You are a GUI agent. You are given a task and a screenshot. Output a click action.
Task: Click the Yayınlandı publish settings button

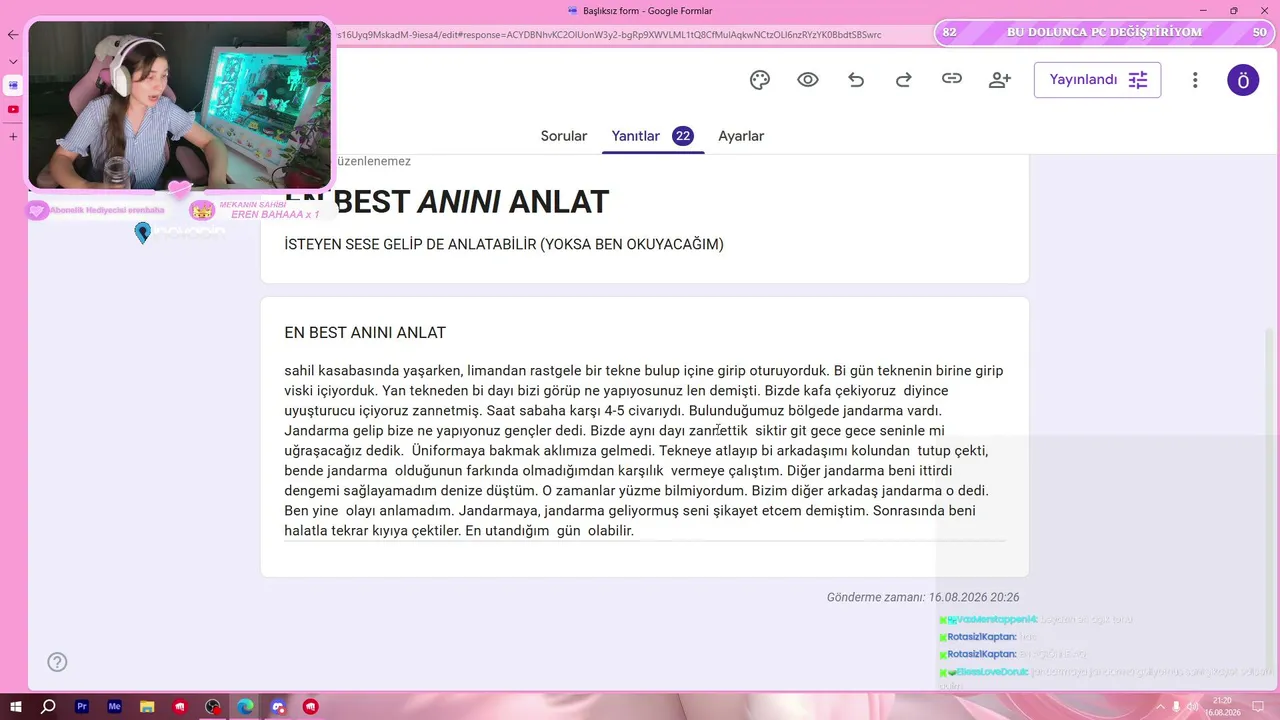pyautogui.click(x=1097, y=80)
